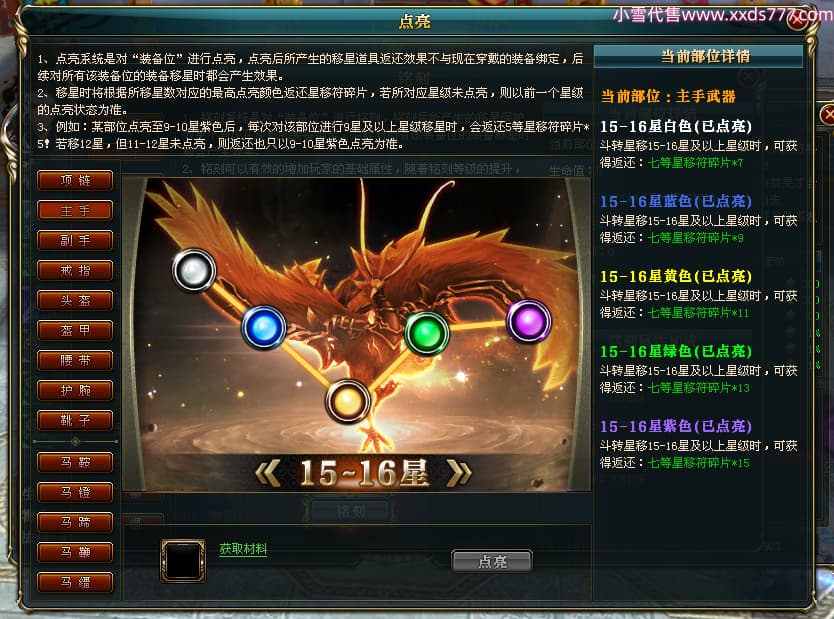Viewport: 834px width, 619px height.
Task: Close the 点亮 window
Action: click(x=798, y=21)
